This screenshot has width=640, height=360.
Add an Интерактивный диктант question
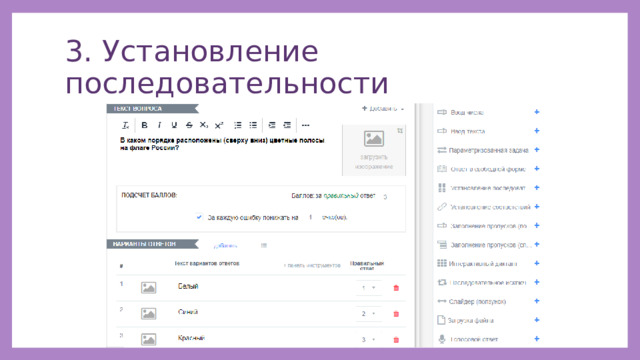(537, 263)
